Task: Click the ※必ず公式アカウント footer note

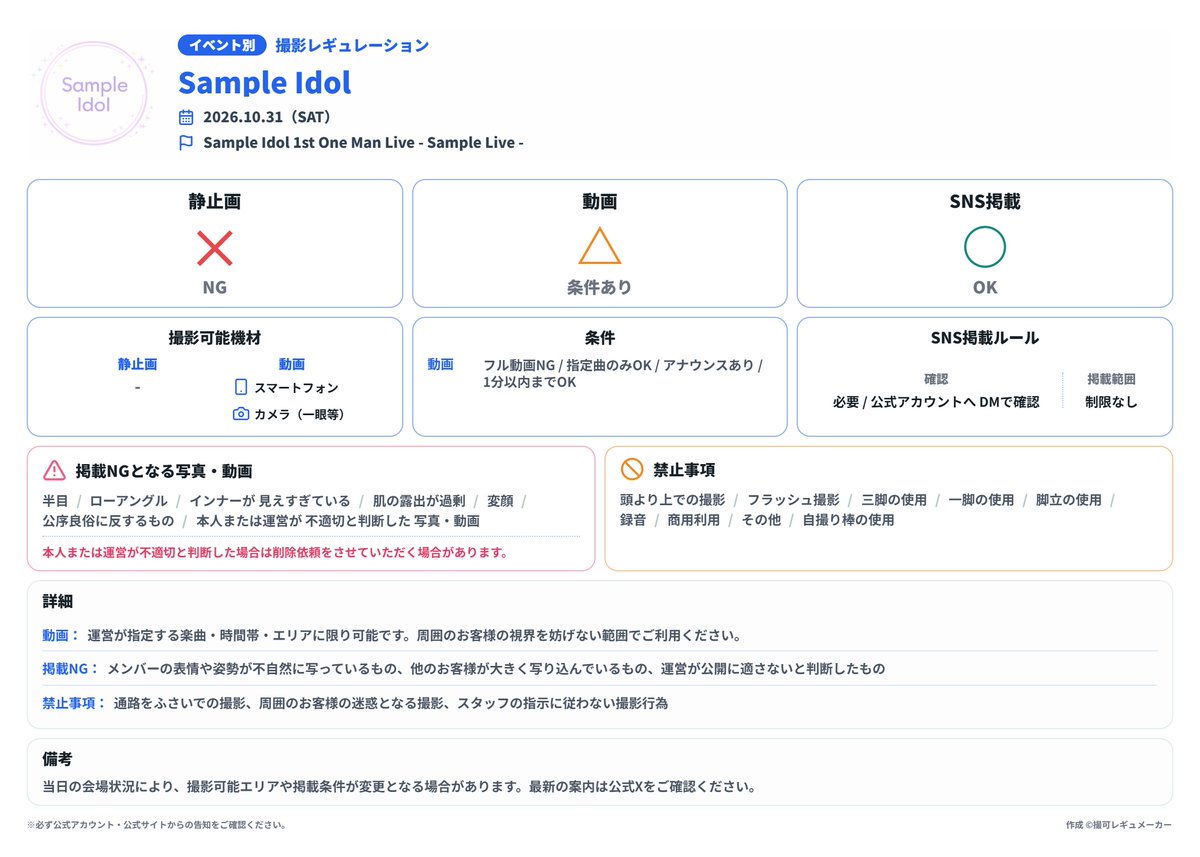Action: (157, 825)
